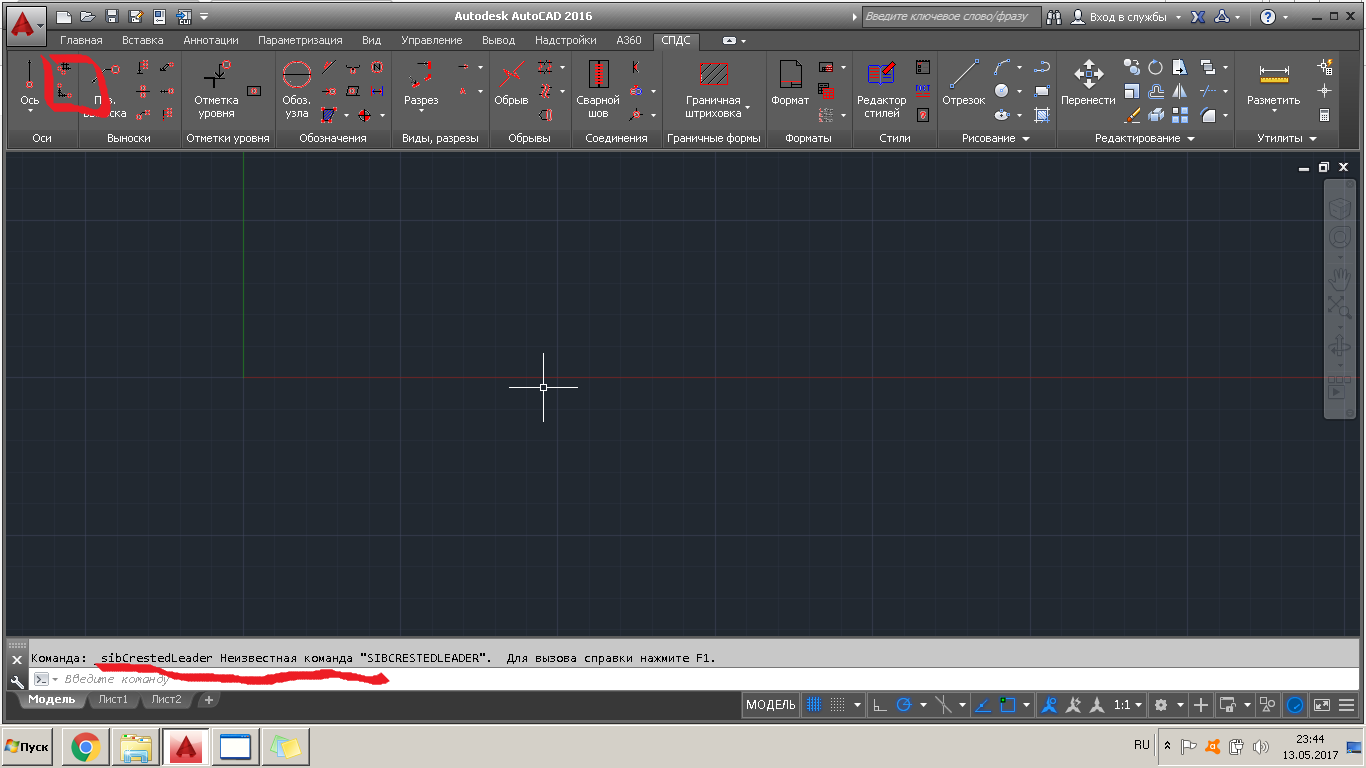This screenshot has width=1366, height=768.
Task: Select the Обоз. узла tool
Action: click(296, 89)
